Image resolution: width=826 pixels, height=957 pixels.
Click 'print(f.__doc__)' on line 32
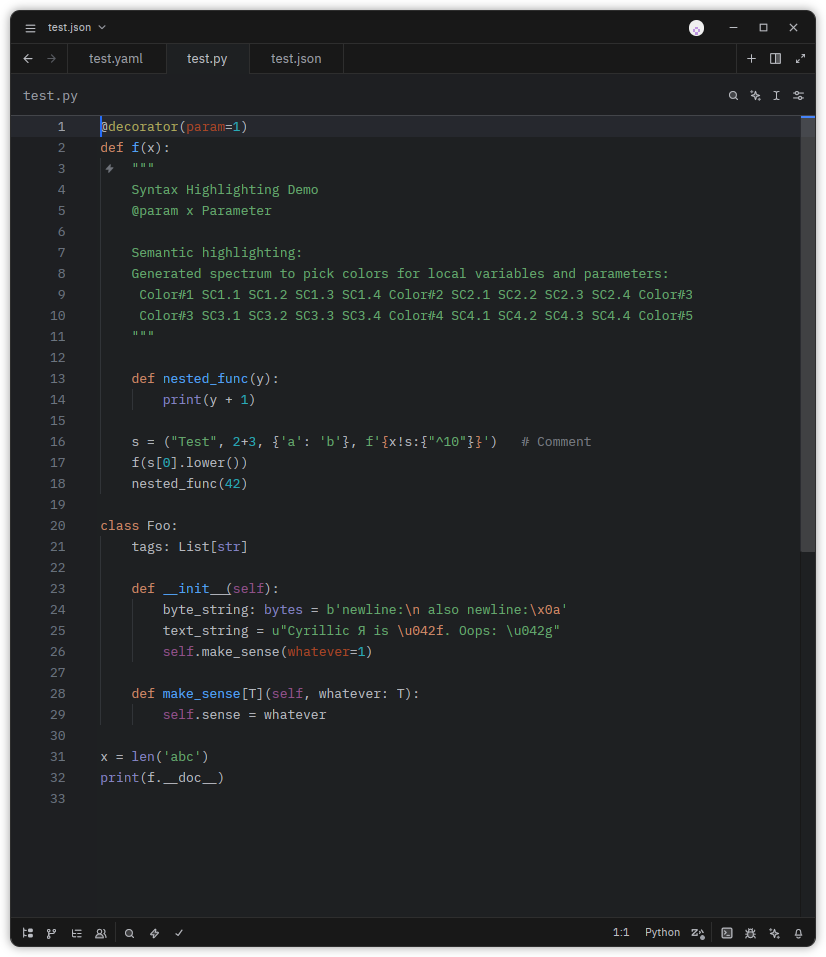click(162, 778)
